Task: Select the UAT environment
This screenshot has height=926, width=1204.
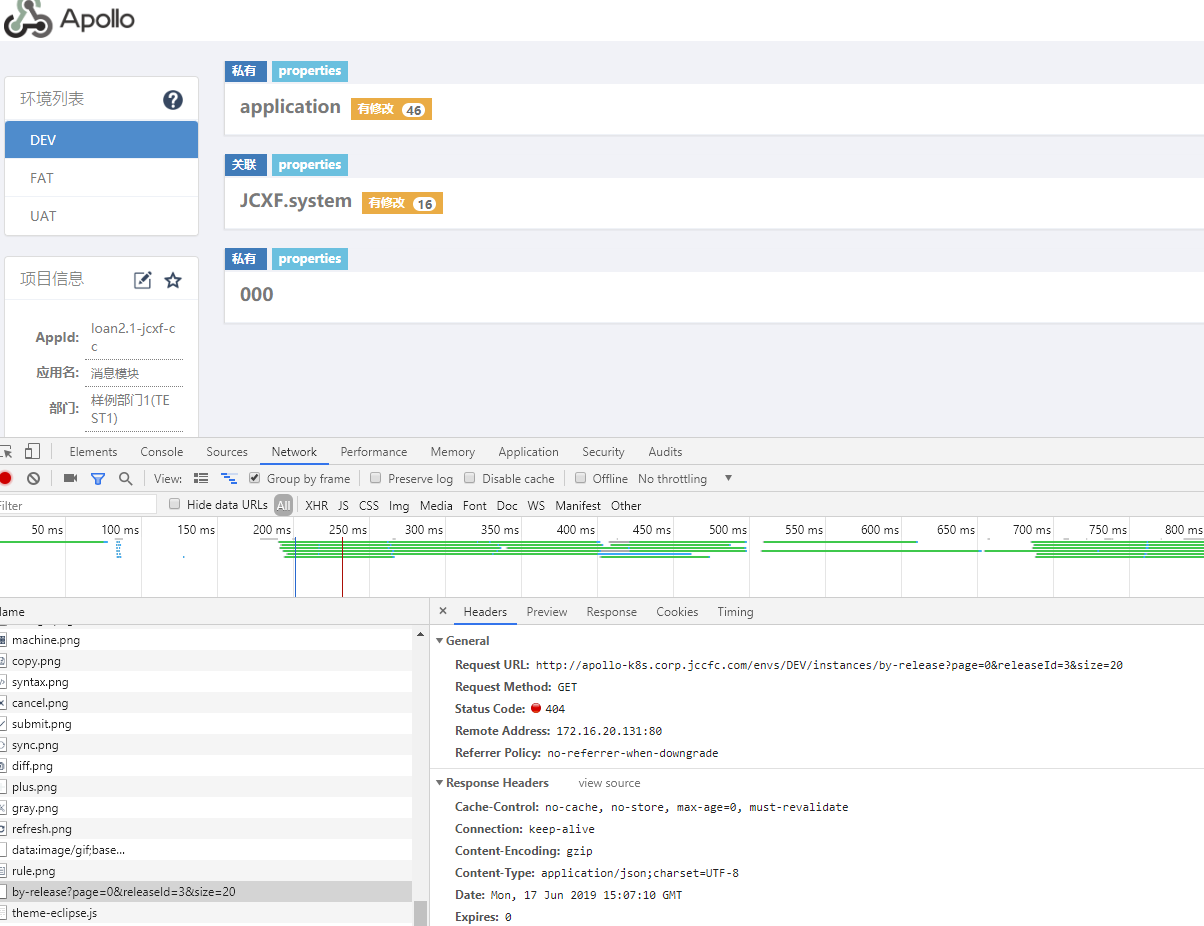Action: 101,216
